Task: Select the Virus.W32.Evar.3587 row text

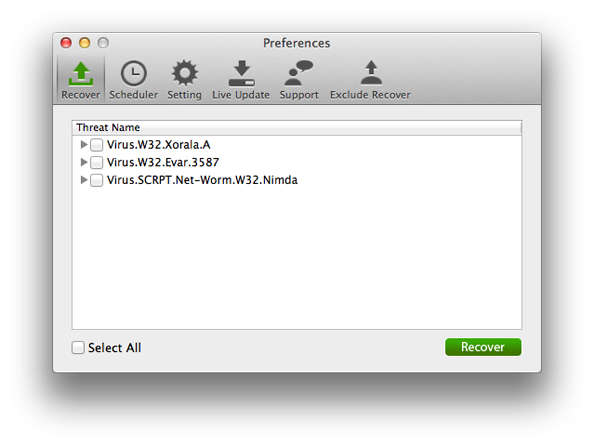Action: (x=163, y=163)
